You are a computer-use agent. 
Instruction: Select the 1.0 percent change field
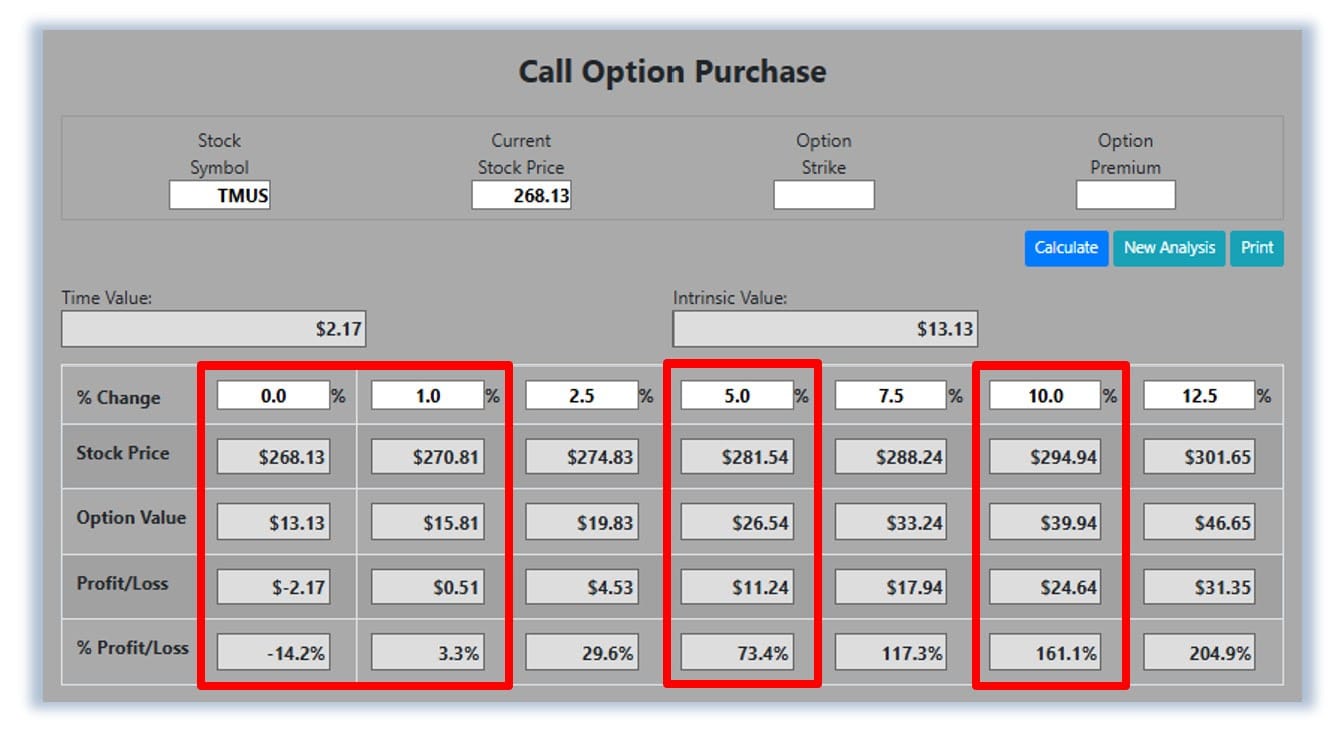427,396
